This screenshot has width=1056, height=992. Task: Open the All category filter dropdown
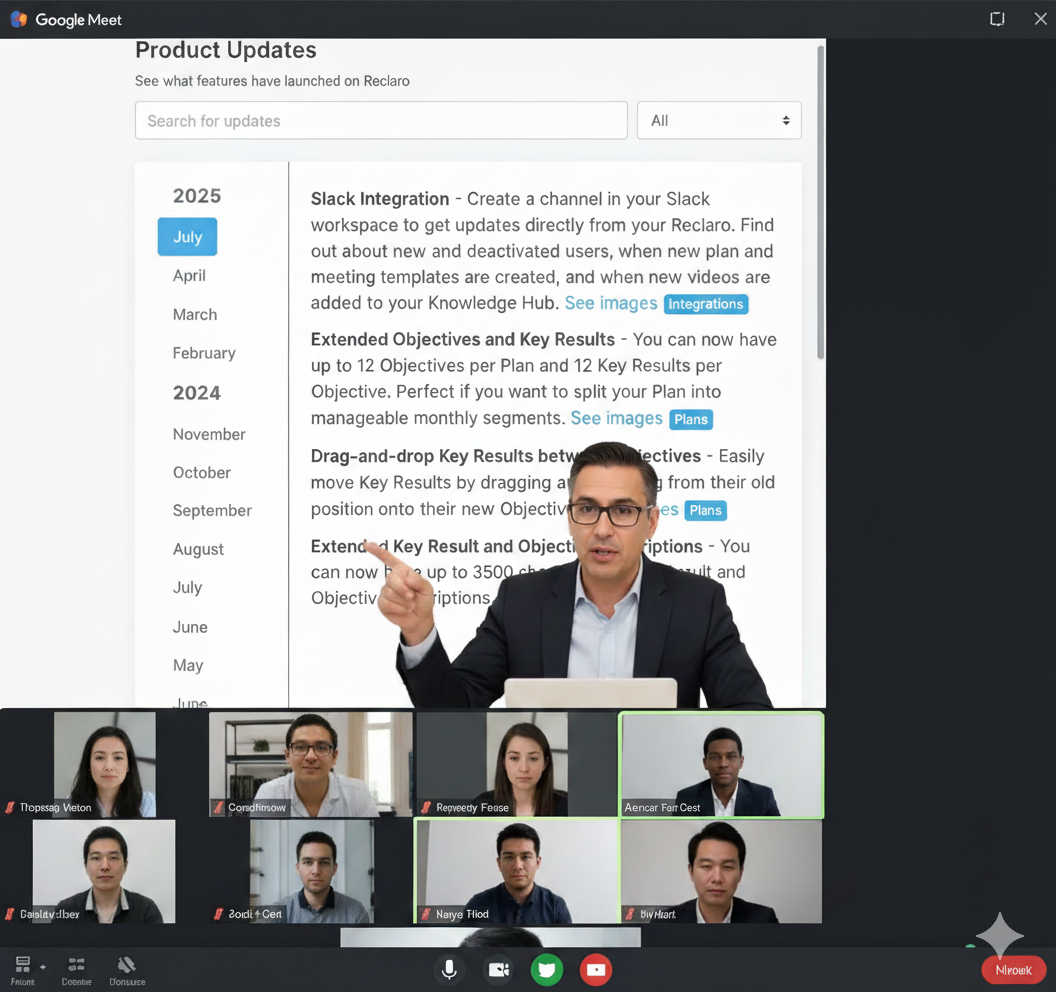[x=719, y=121]
